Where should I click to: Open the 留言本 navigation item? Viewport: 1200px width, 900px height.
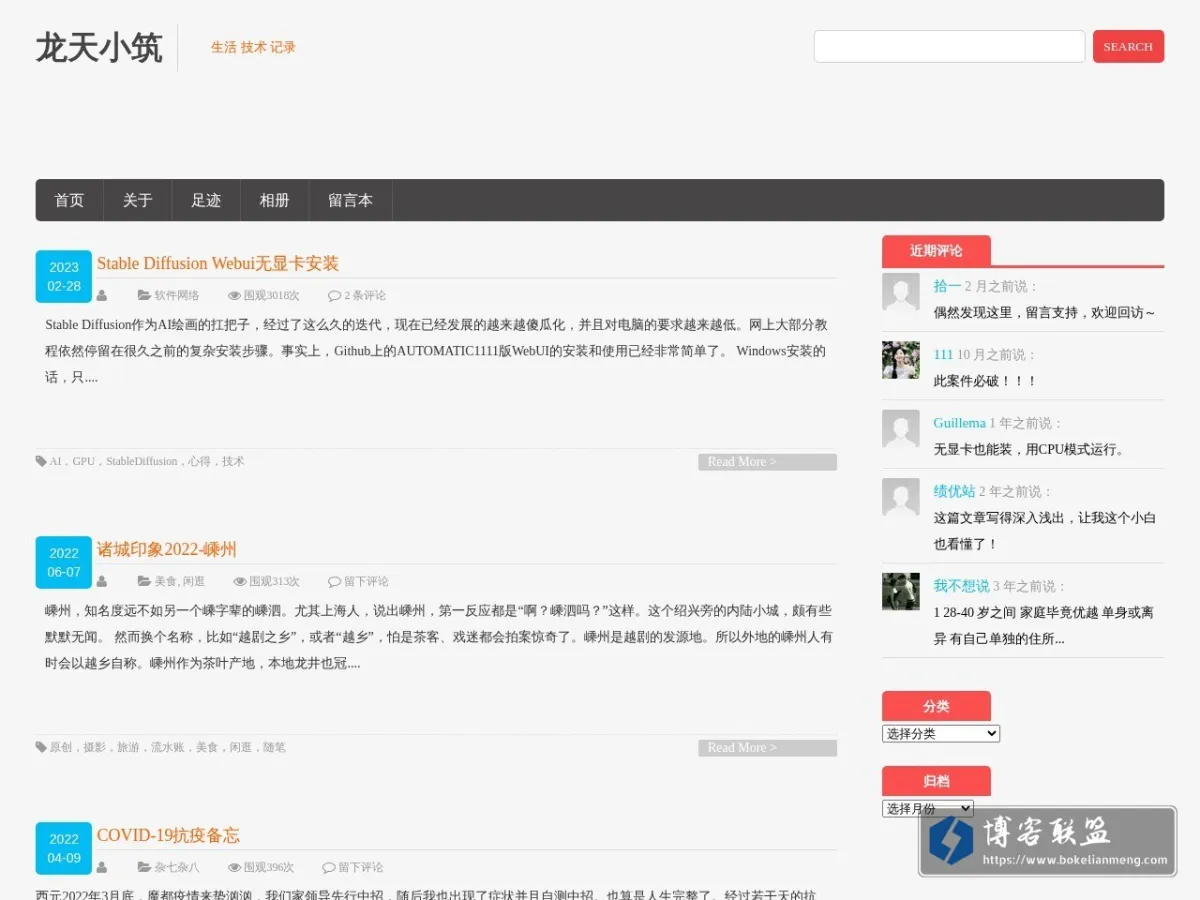pos(351,200)
